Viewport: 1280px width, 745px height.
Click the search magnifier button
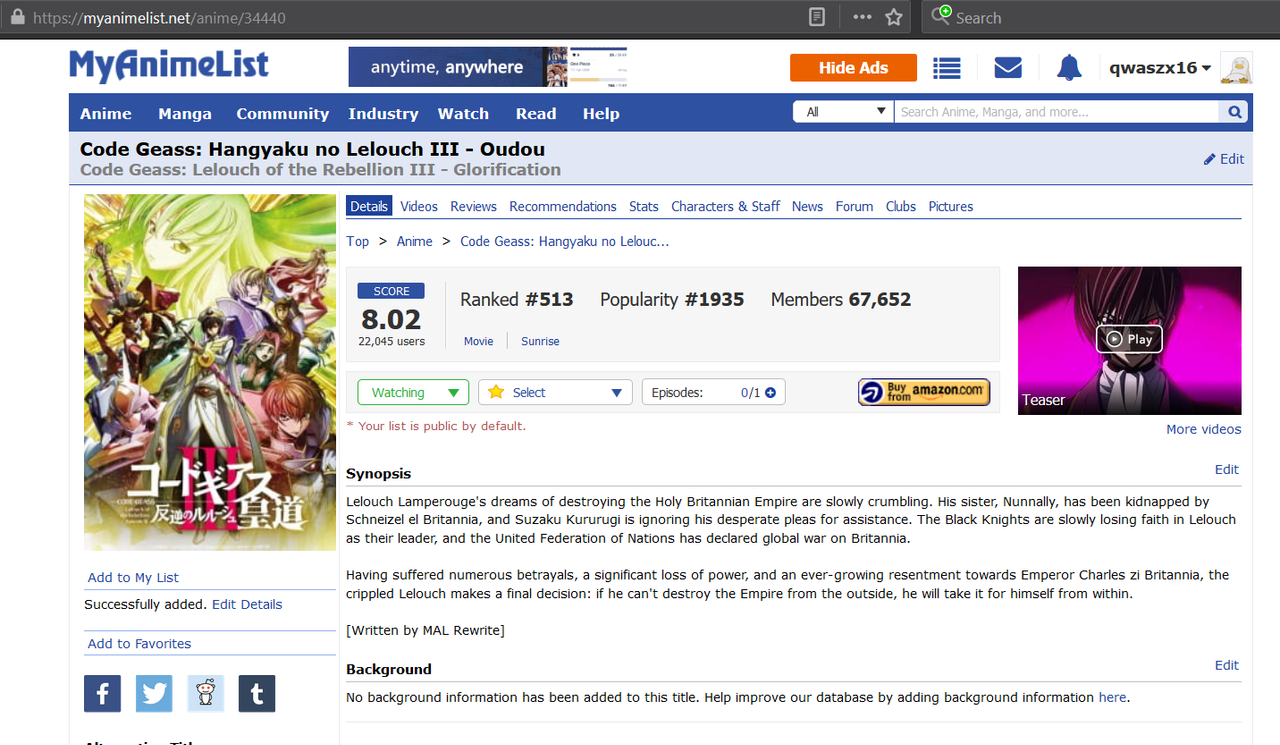point(1235,112)
